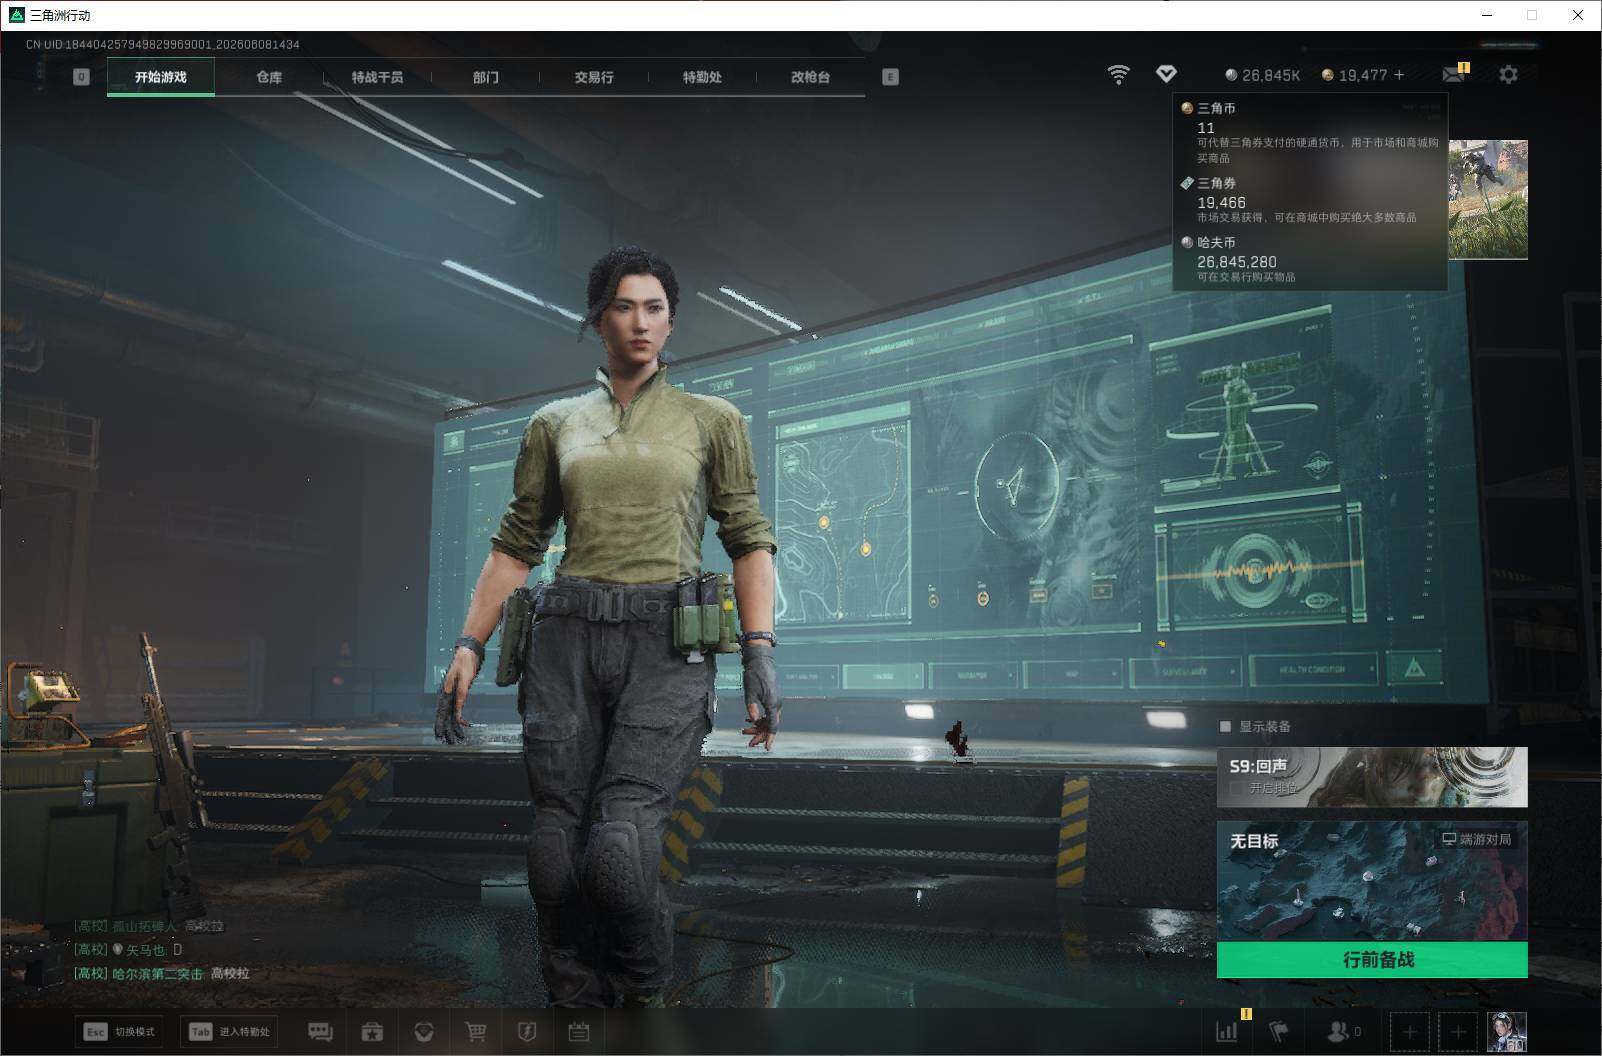The width and height of the screenshot is (1602, 1056).
Task: Switch to the 仓库 tab
Action: click(x=269, y=77)
